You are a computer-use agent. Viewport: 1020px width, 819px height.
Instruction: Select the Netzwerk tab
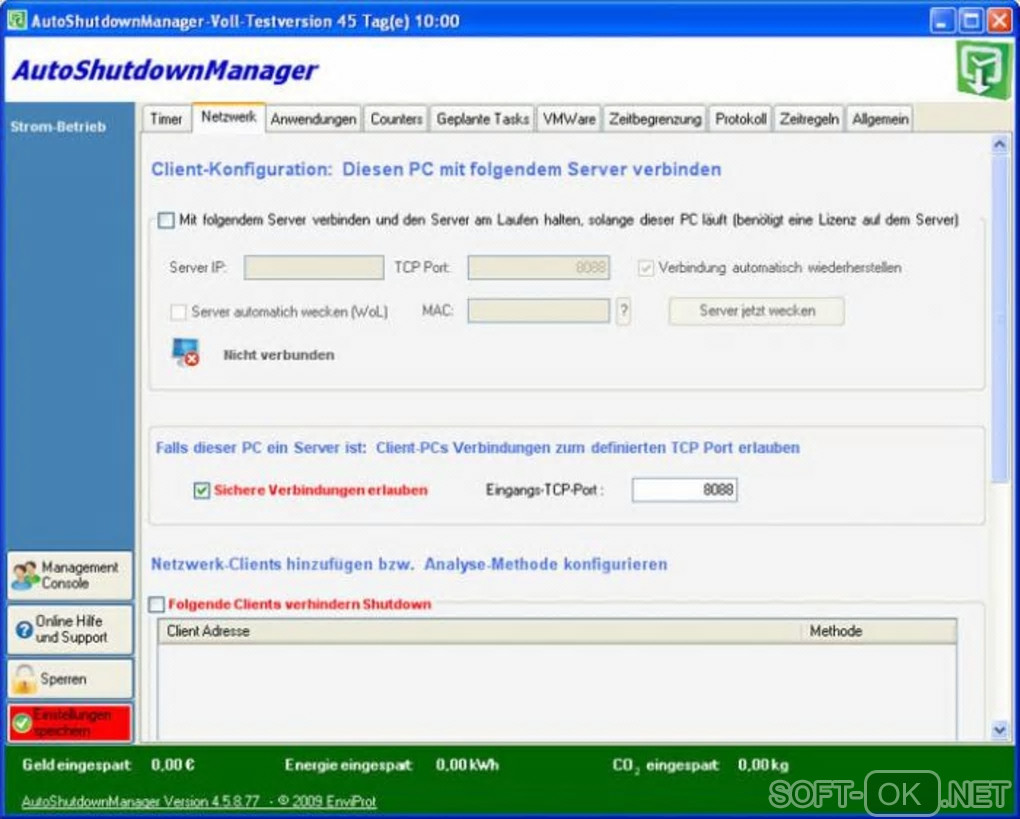click(228, 117)
